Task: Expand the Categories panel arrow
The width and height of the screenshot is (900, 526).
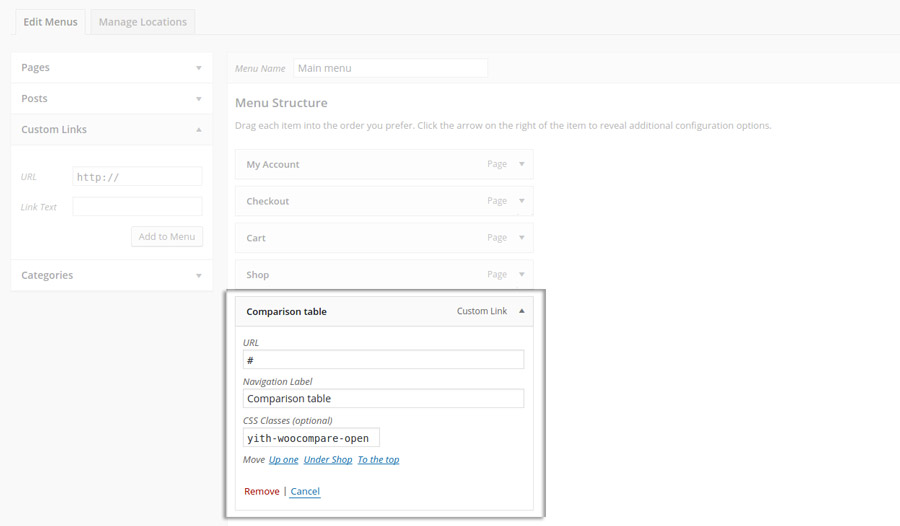Action: [x=199, y=276]
